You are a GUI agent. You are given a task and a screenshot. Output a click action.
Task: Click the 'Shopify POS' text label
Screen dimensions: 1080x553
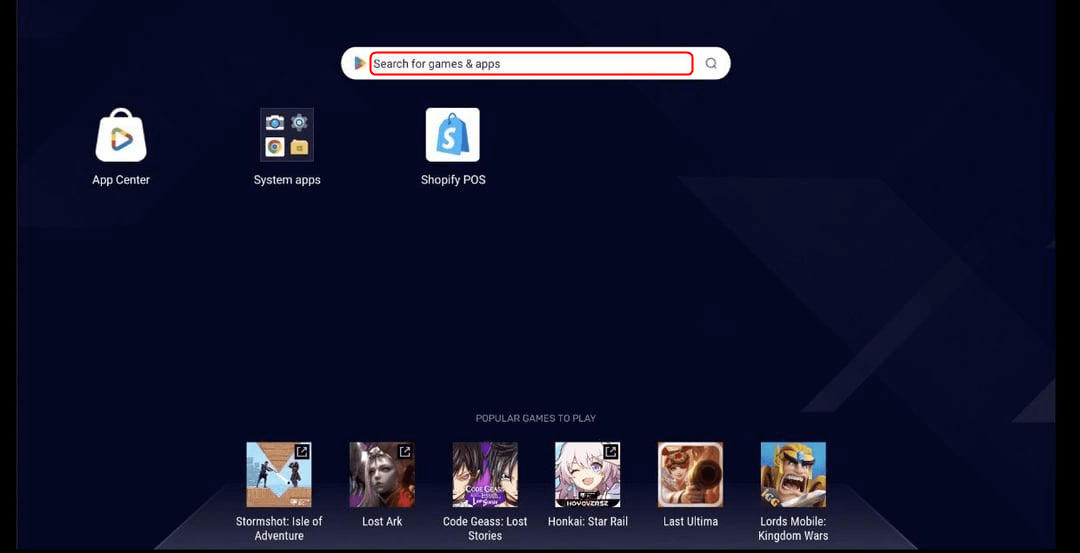453,180
